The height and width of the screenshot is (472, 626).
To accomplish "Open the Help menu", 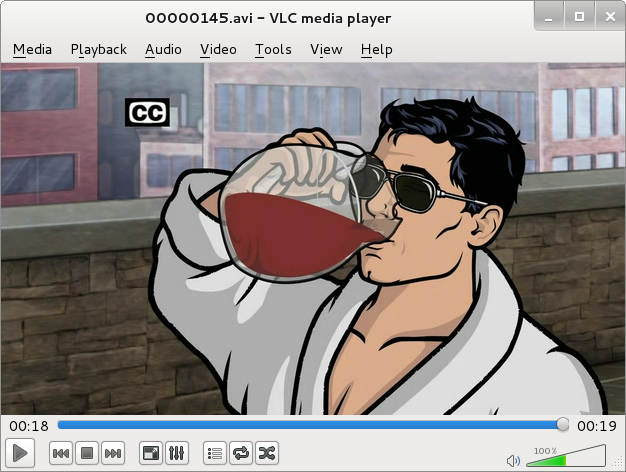I will 376,50.
